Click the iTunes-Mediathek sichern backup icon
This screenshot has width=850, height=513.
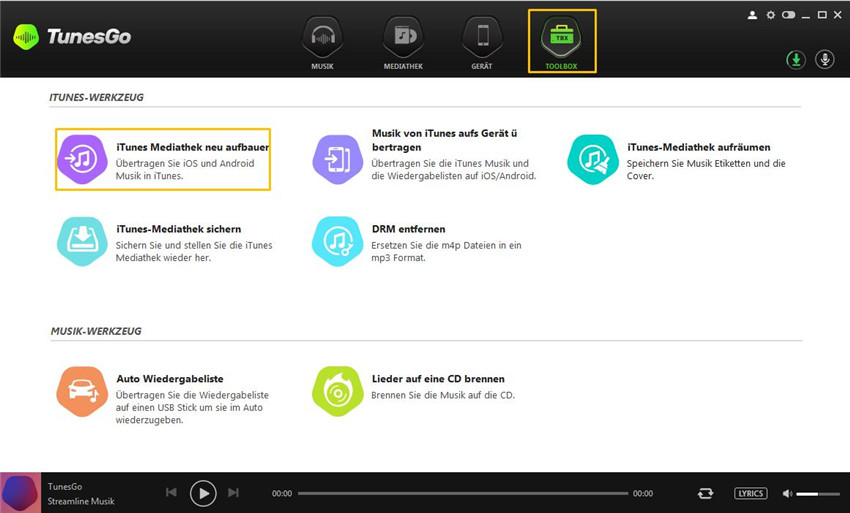[82, 241]
